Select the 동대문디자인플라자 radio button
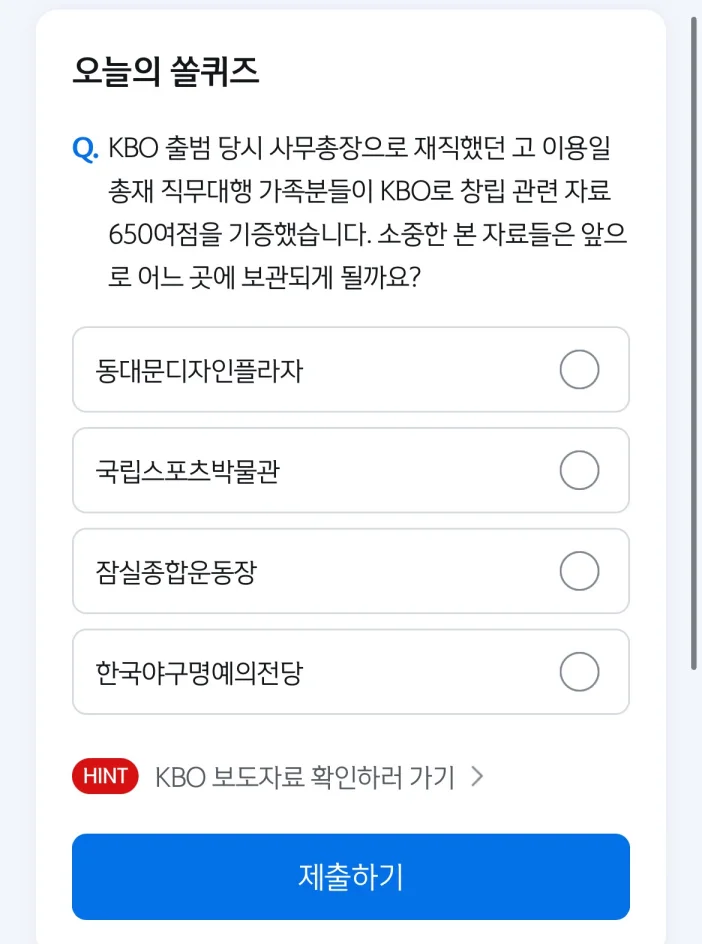 [579, 369]
